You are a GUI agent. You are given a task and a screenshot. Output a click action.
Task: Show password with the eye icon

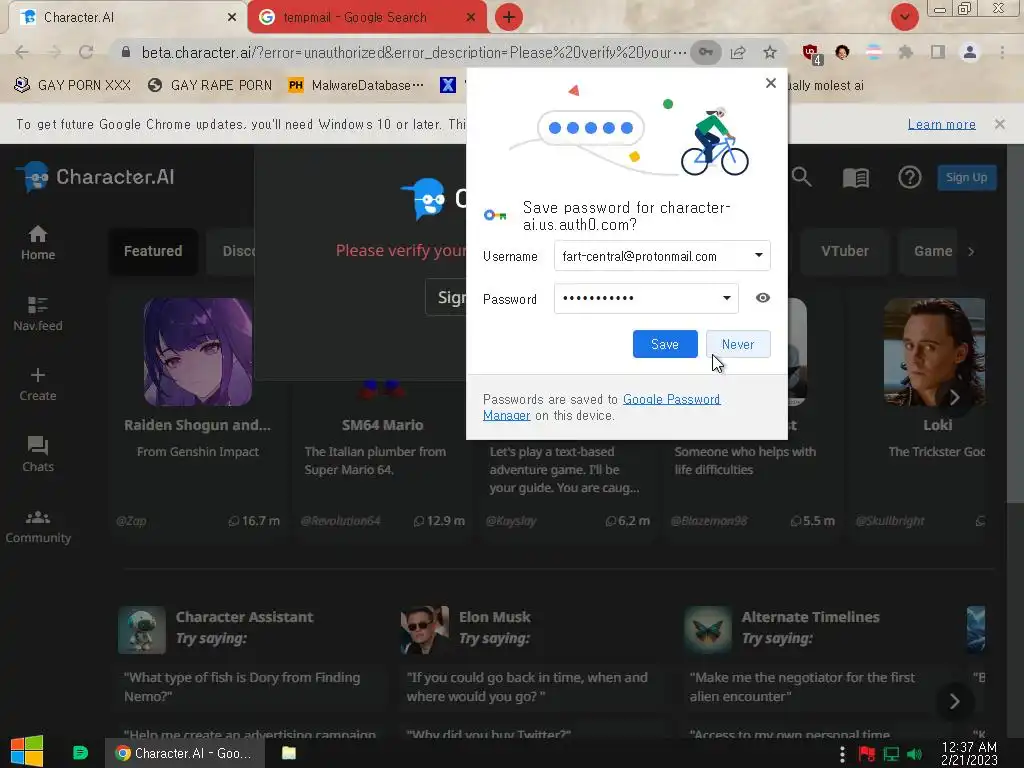coord(763,298)
